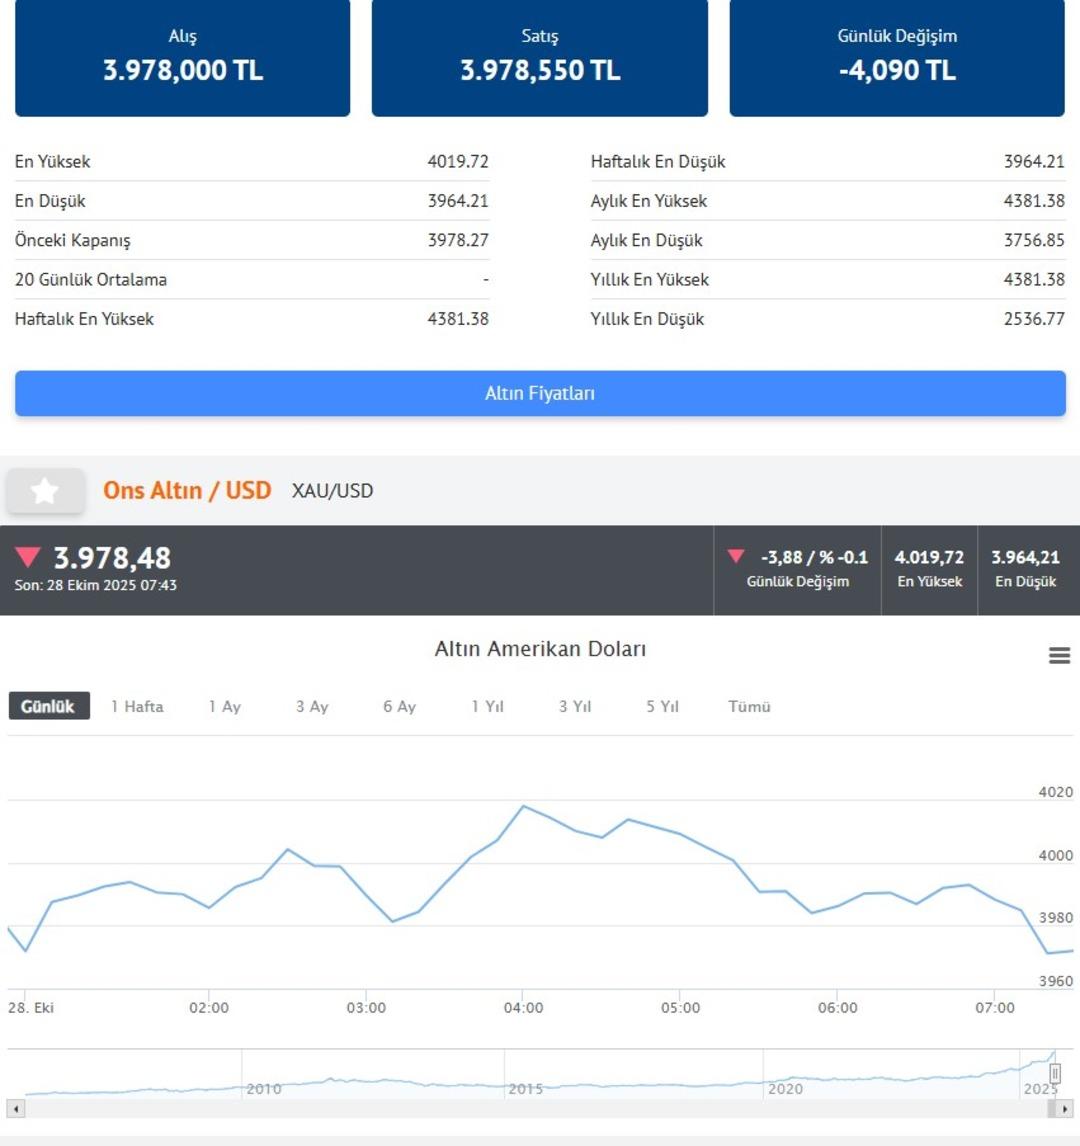The height and width of the screenshot is (1146, 1080).
Task: Click the Günlük Değişim card
Action: click(x=897, y=57)
